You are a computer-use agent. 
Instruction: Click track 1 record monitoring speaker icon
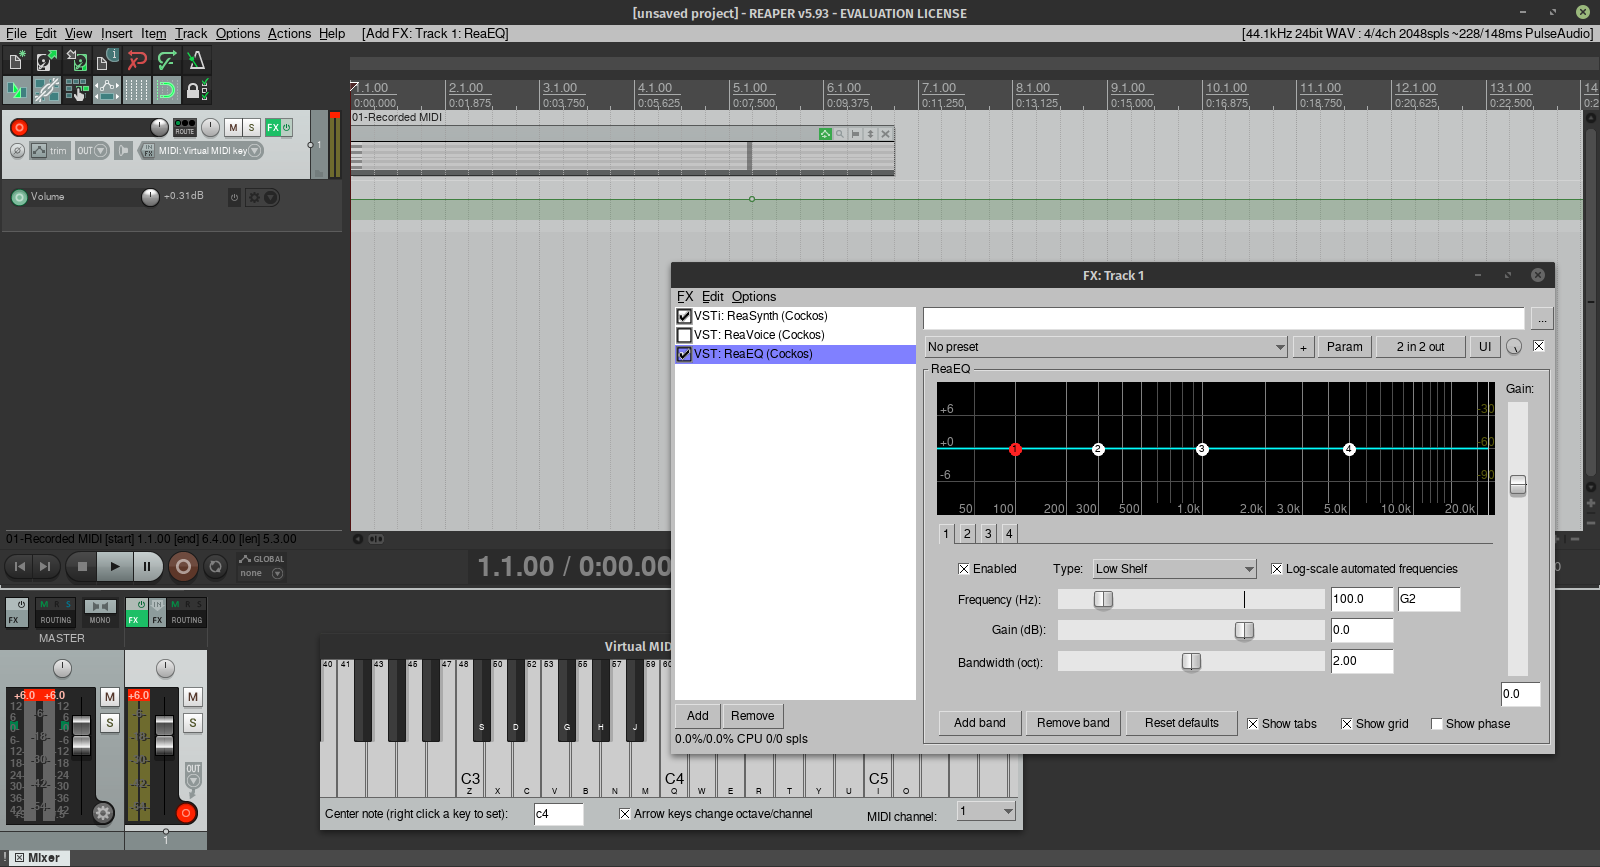tap(124, 151)
